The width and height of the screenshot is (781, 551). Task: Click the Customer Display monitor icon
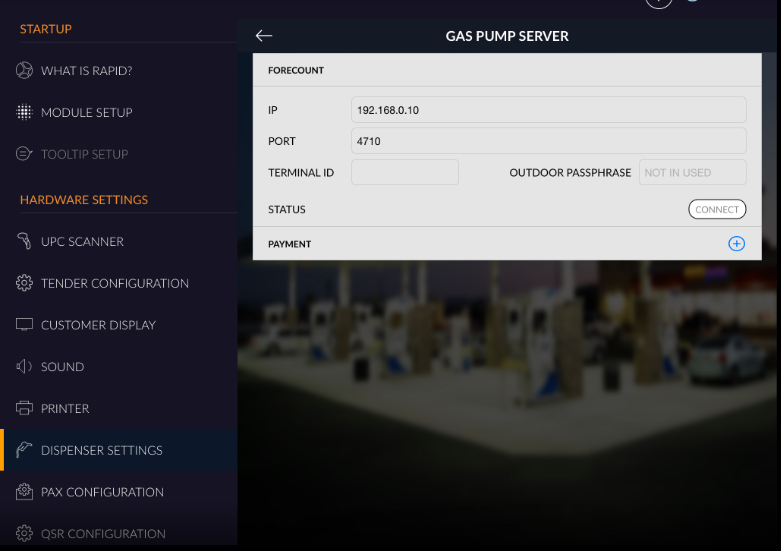pyautogui.click(x=25, y=325)
